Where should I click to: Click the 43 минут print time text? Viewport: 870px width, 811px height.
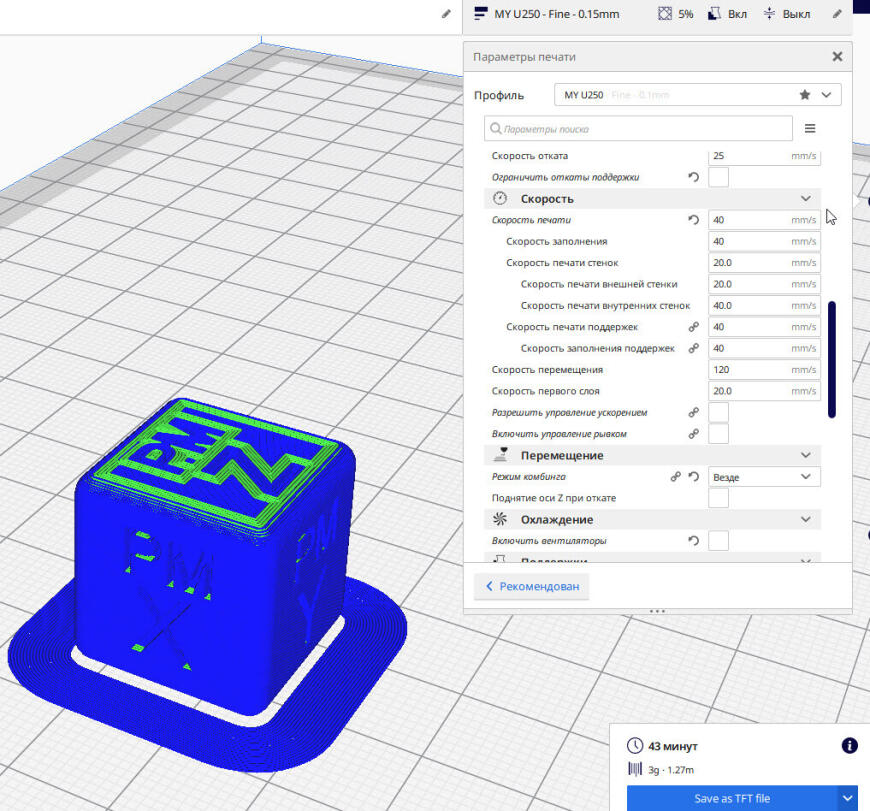coord(672,746)
